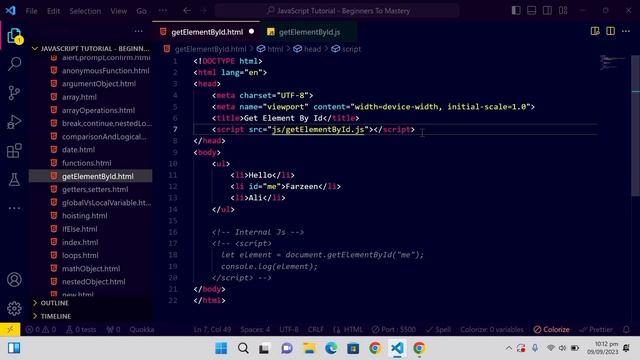Open the View menu

[118, 11]
